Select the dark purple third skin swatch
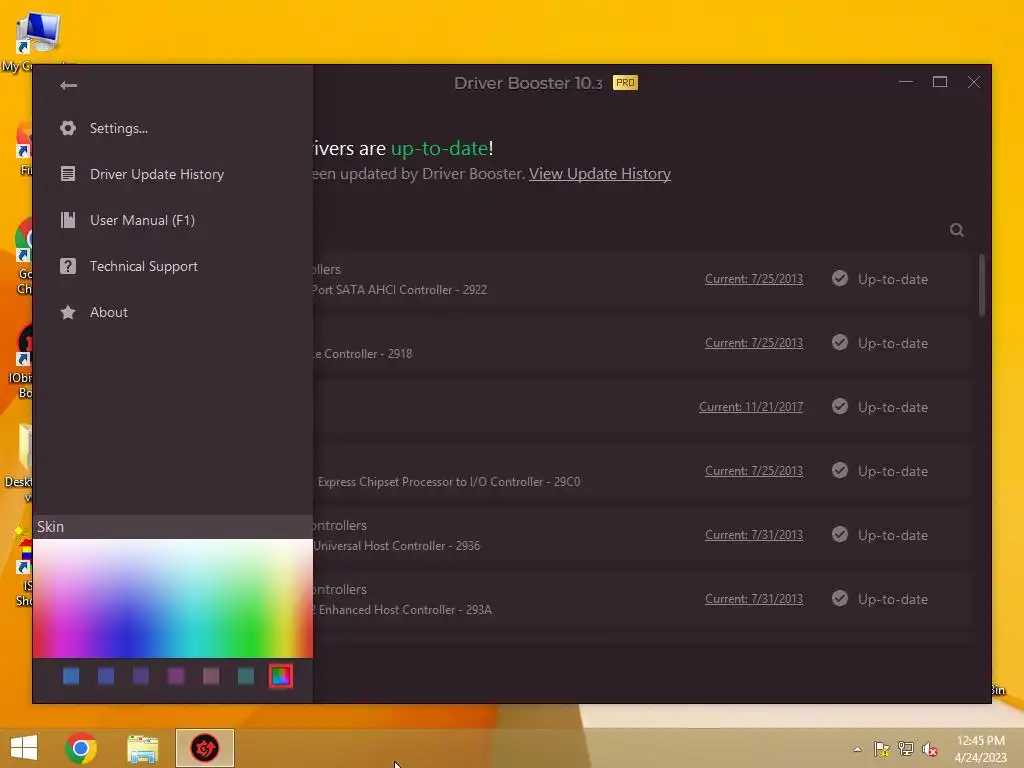Viewport: 1024px width, 768px height. 141,677
